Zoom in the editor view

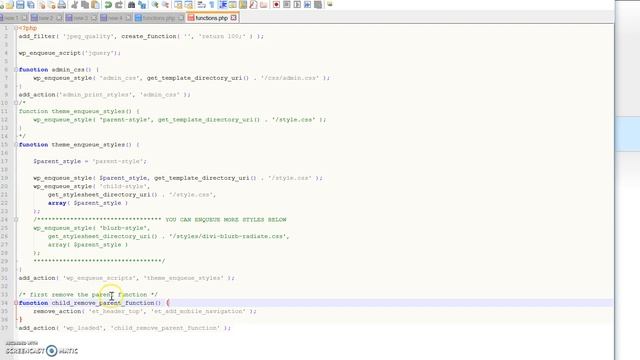coord(155,5)
